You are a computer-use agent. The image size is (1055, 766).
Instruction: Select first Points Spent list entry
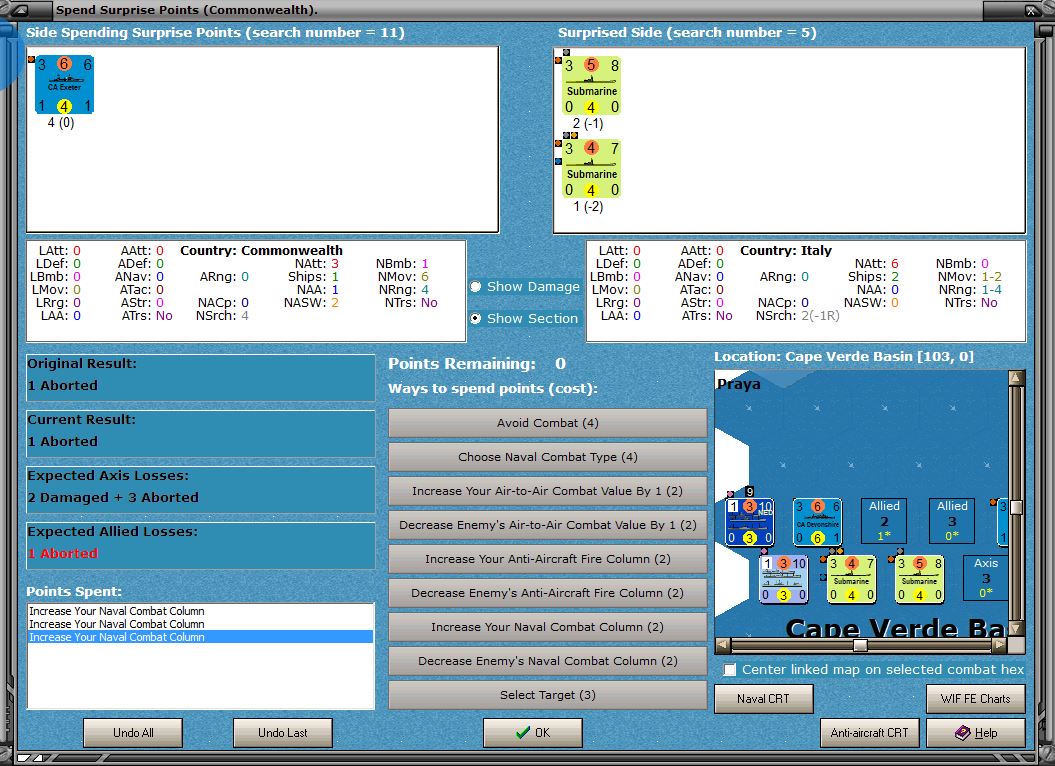[201, 611]
